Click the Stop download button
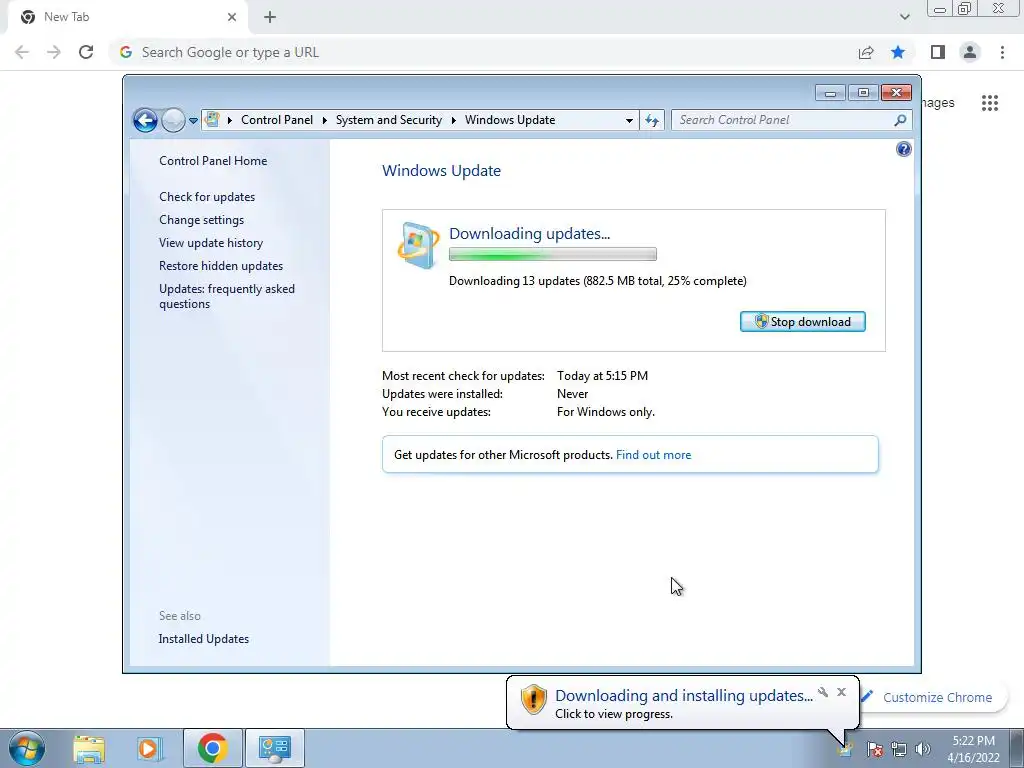 [803, 321]
